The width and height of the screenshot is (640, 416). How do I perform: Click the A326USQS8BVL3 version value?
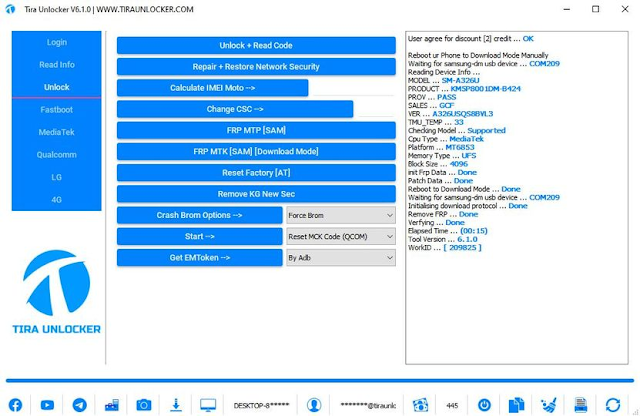[462, 113]
